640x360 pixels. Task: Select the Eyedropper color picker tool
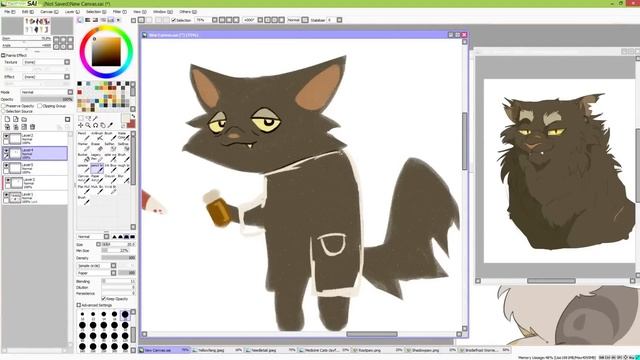tap(110, 125)
